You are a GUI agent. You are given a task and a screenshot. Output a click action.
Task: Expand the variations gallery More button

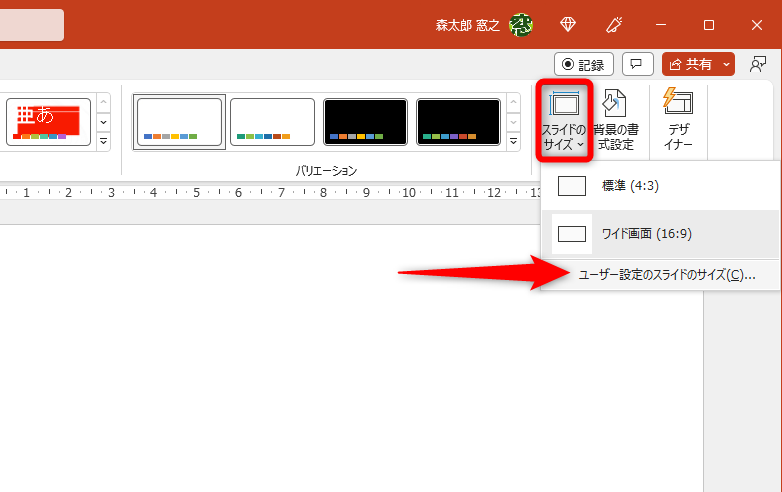[x=513, y=142]
